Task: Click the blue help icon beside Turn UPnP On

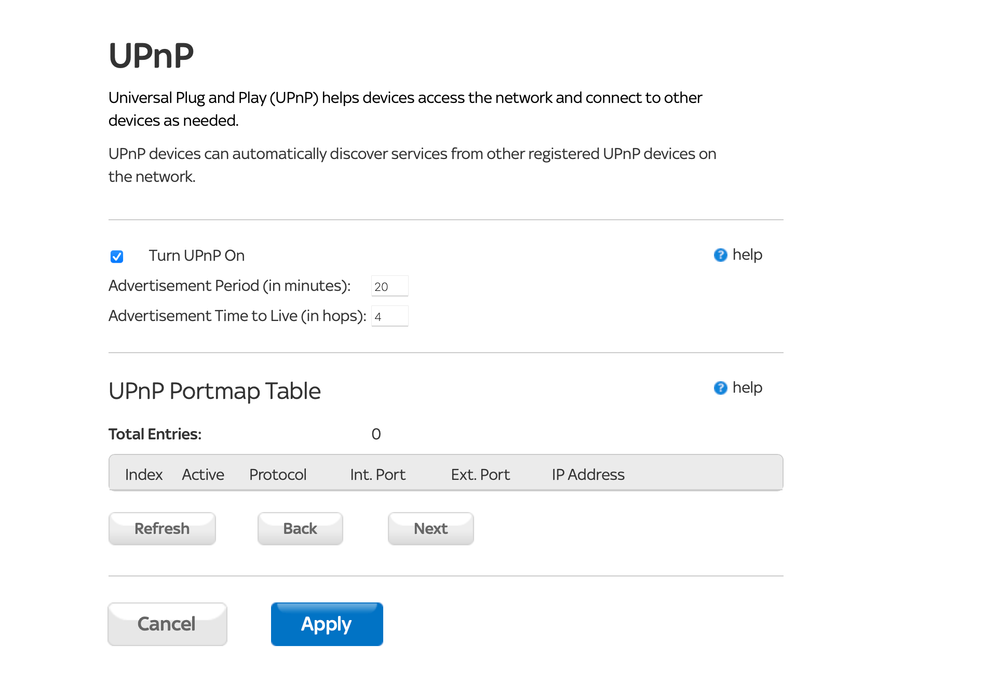Action: [720, 255]
